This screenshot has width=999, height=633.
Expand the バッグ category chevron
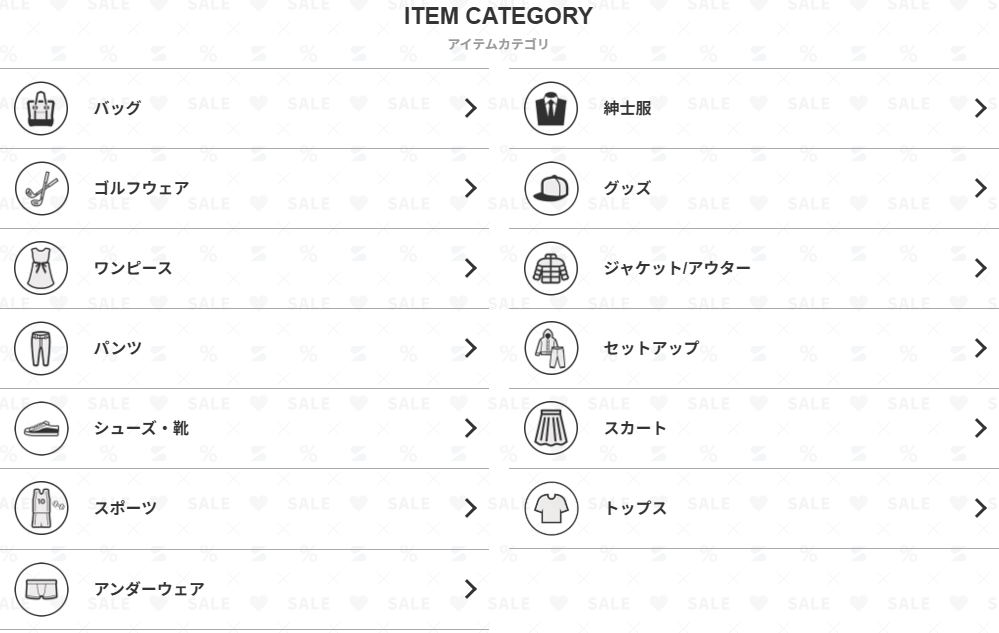point(470,108)
